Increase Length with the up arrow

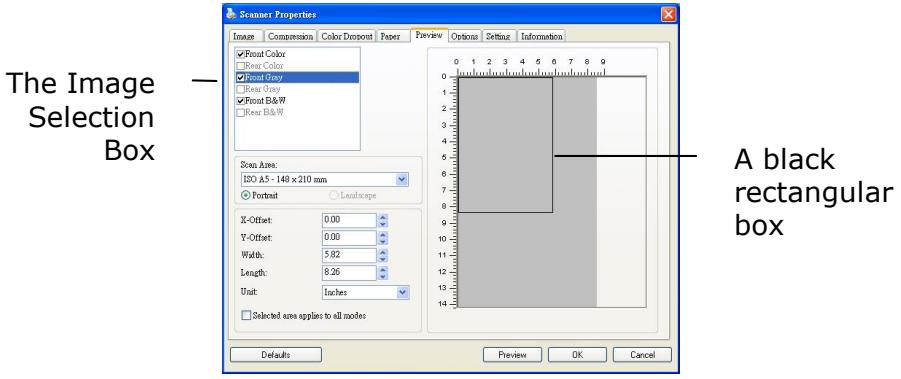[384, 269]
